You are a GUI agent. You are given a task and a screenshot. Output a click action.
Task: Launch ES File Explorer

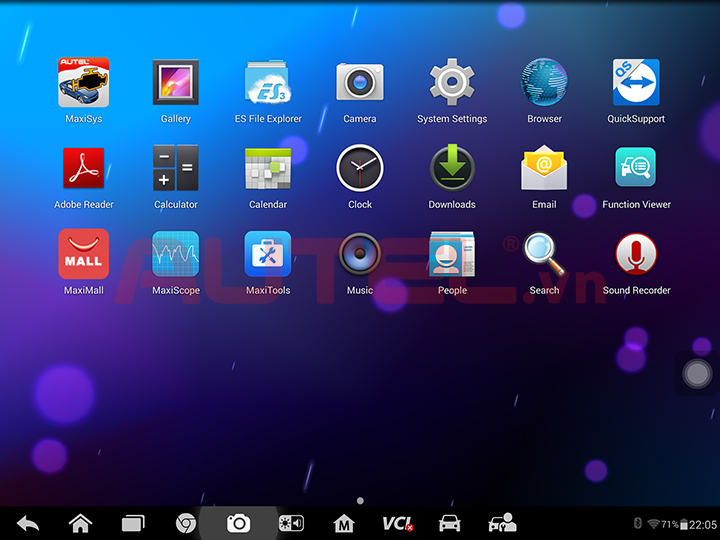[x=268, y=83]
